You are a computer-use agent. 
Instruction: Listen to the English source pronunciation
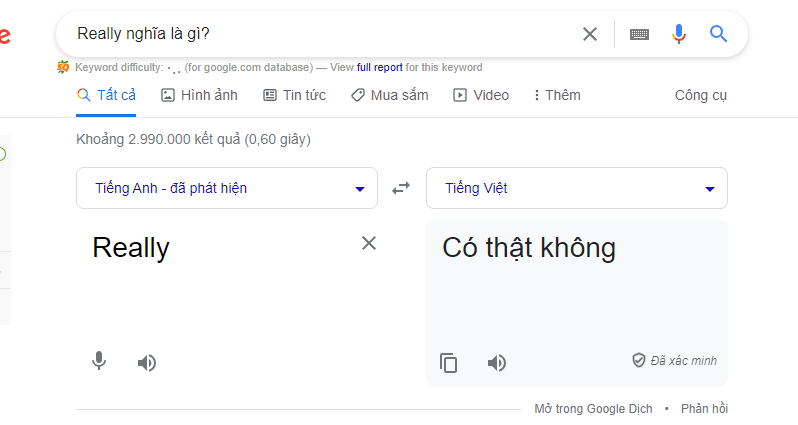(x=147, y=362)
